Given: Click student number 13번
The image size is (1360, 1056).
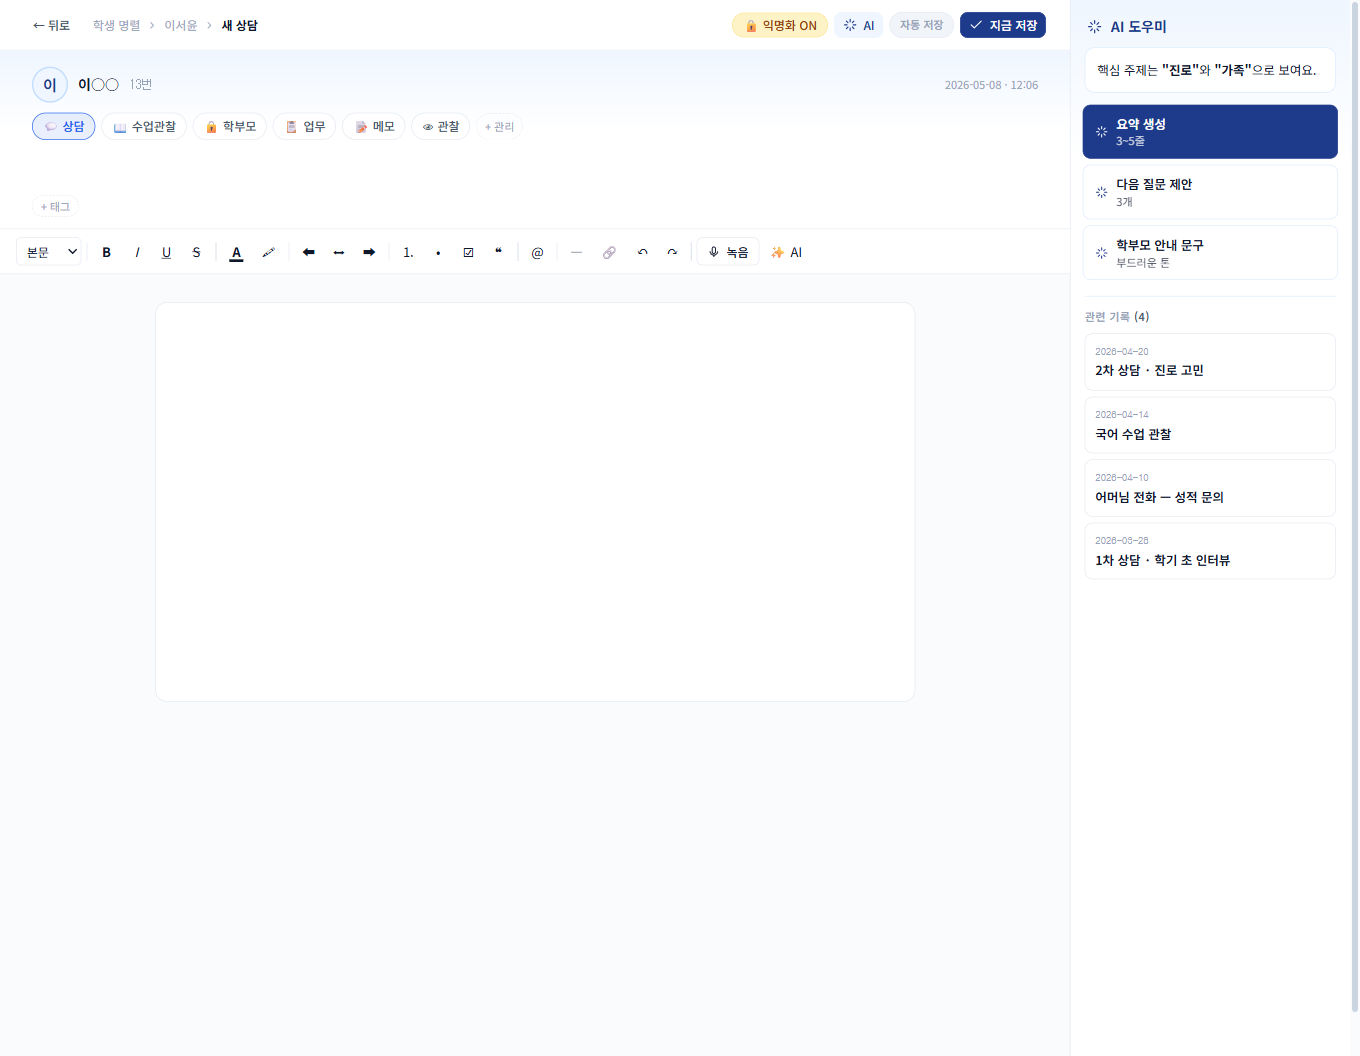Looking at the screenshot, I should pyautogui.click(x=141, y=85).
